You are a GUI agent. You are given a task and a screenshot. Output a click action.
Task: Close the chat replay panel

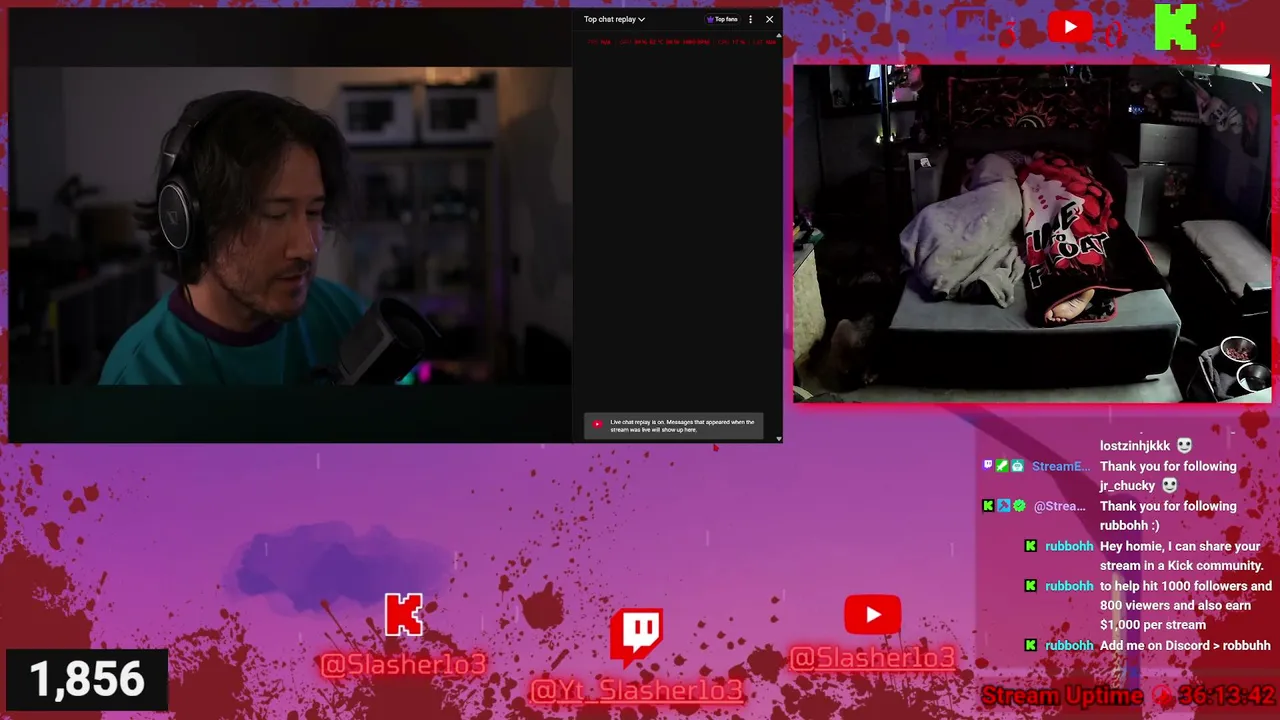coord(769,19)
